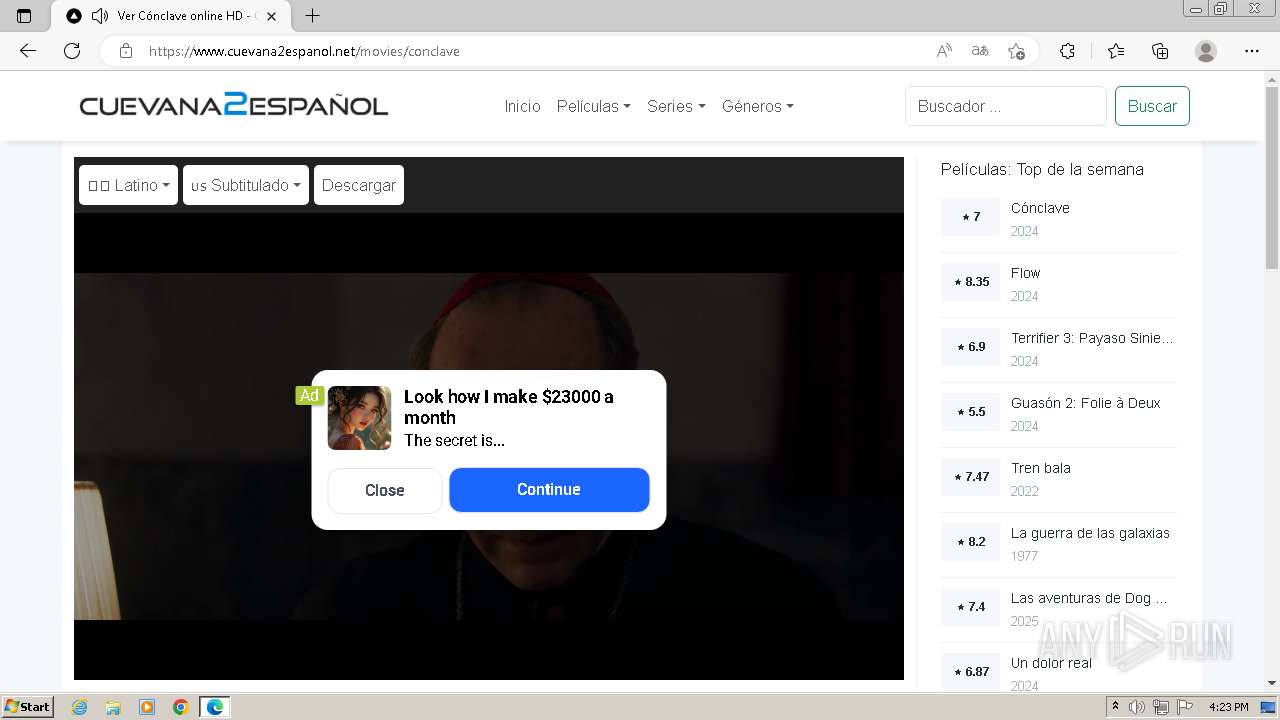The image size is (1280, 720).
Task: Click the 4:23 PM system clock
Action: pos(1228,707)
